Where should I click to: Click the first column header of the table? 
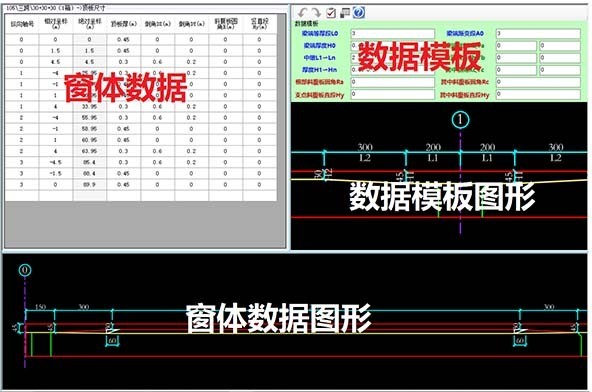click(22, 24)
